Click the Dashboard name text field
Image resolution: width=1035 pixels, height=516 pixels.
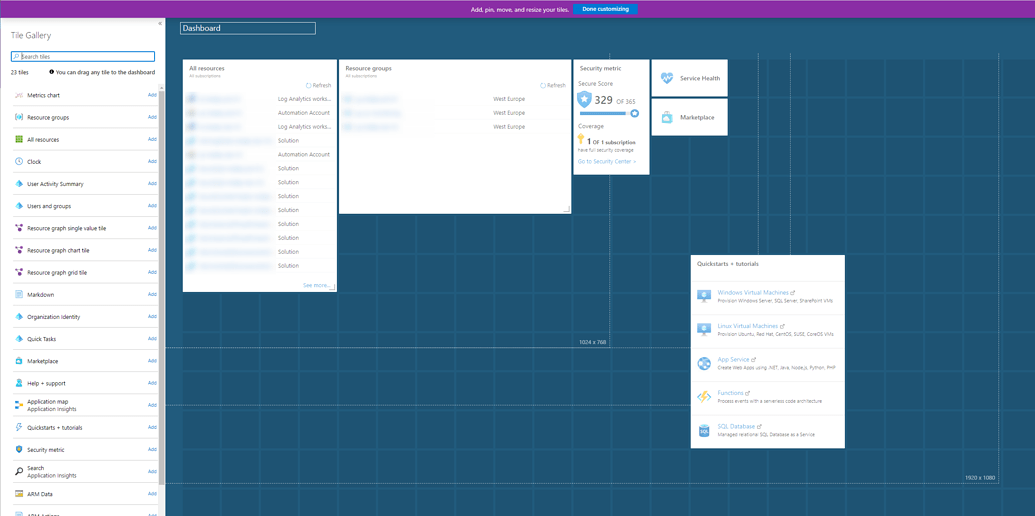[248, 28]
